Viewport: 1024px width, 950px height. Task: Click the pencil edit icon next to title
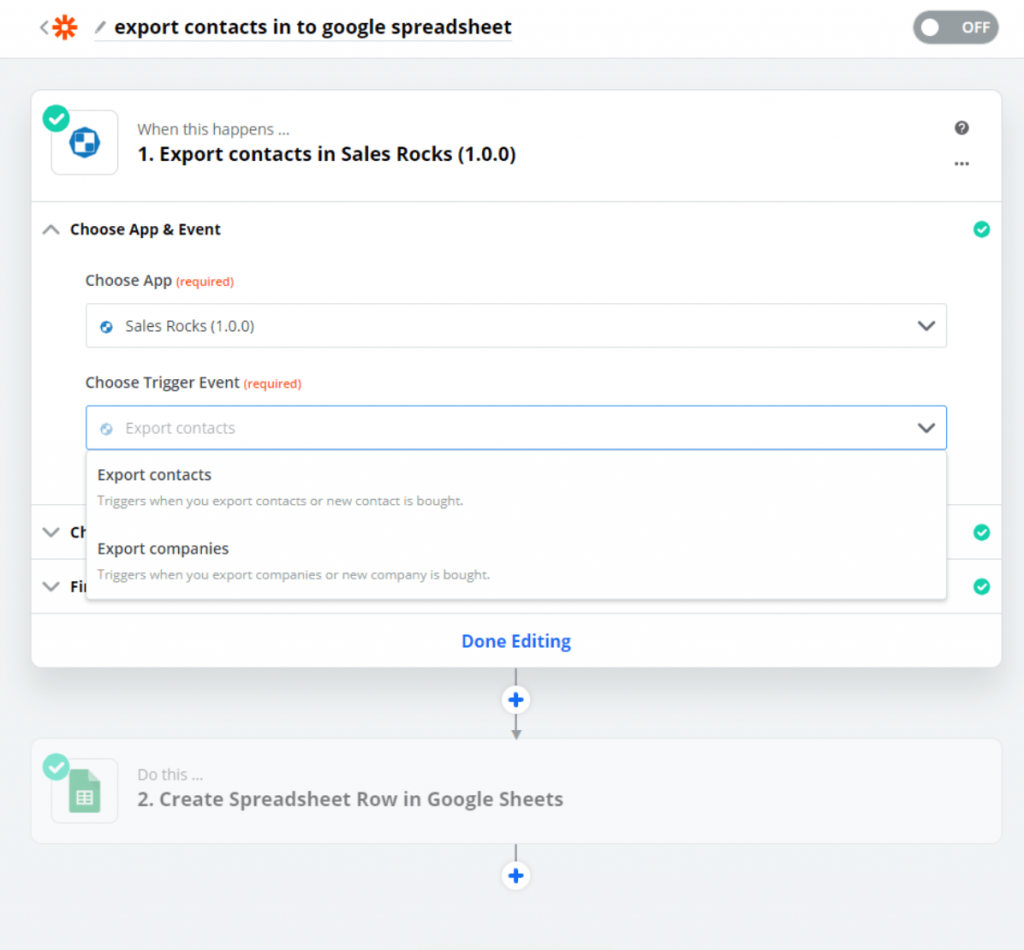pyautogui.click(x=100, y=27)
